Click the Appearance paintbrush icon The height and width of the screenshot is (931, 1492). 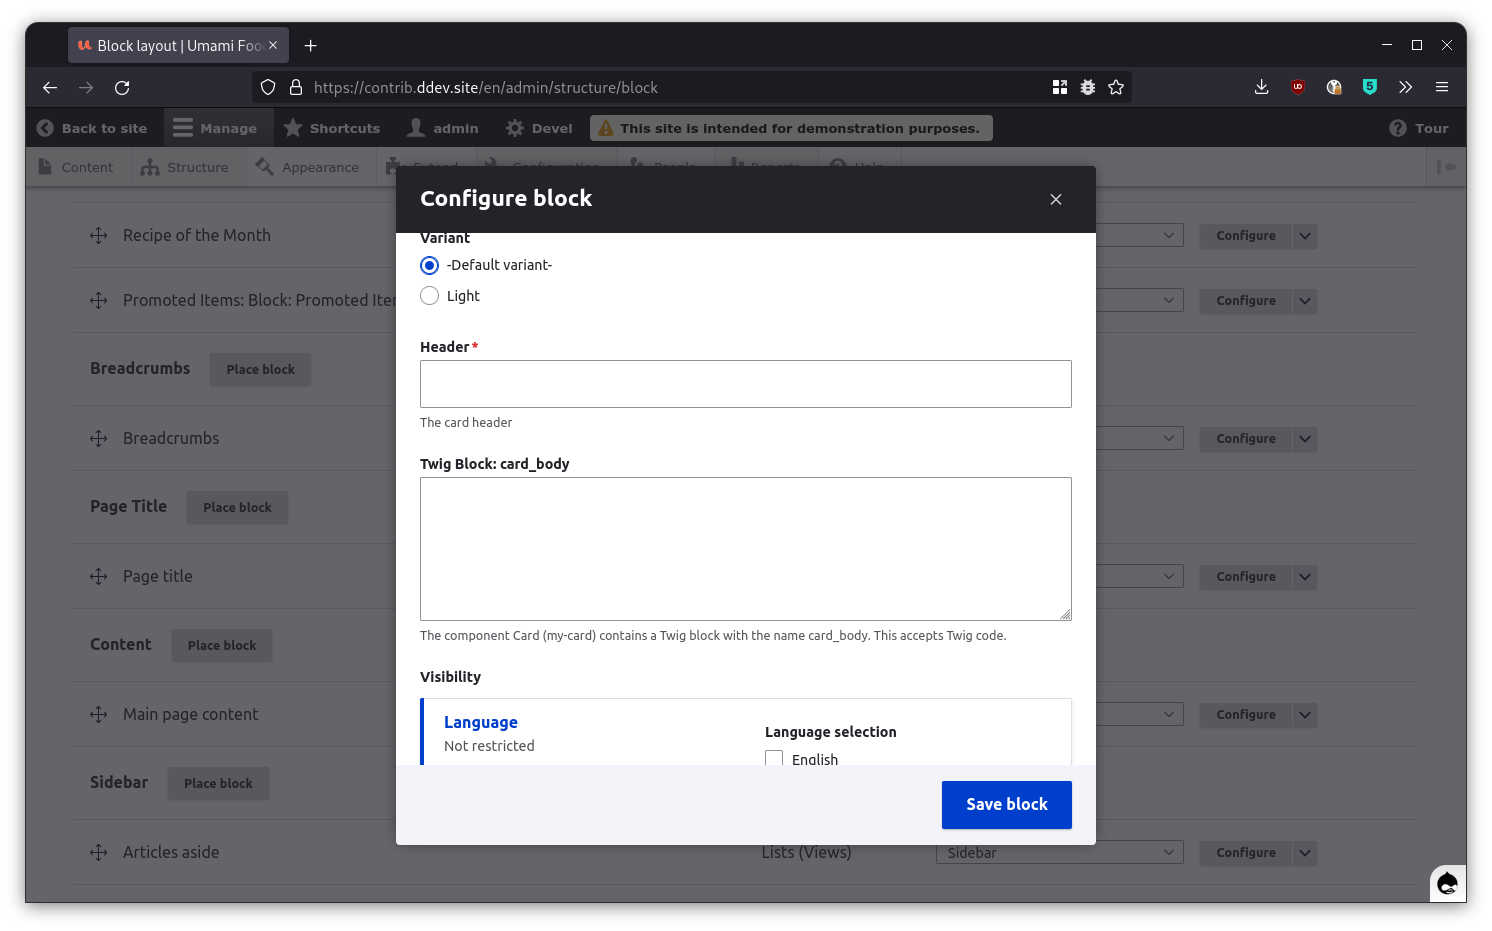(x=264, y=167)
